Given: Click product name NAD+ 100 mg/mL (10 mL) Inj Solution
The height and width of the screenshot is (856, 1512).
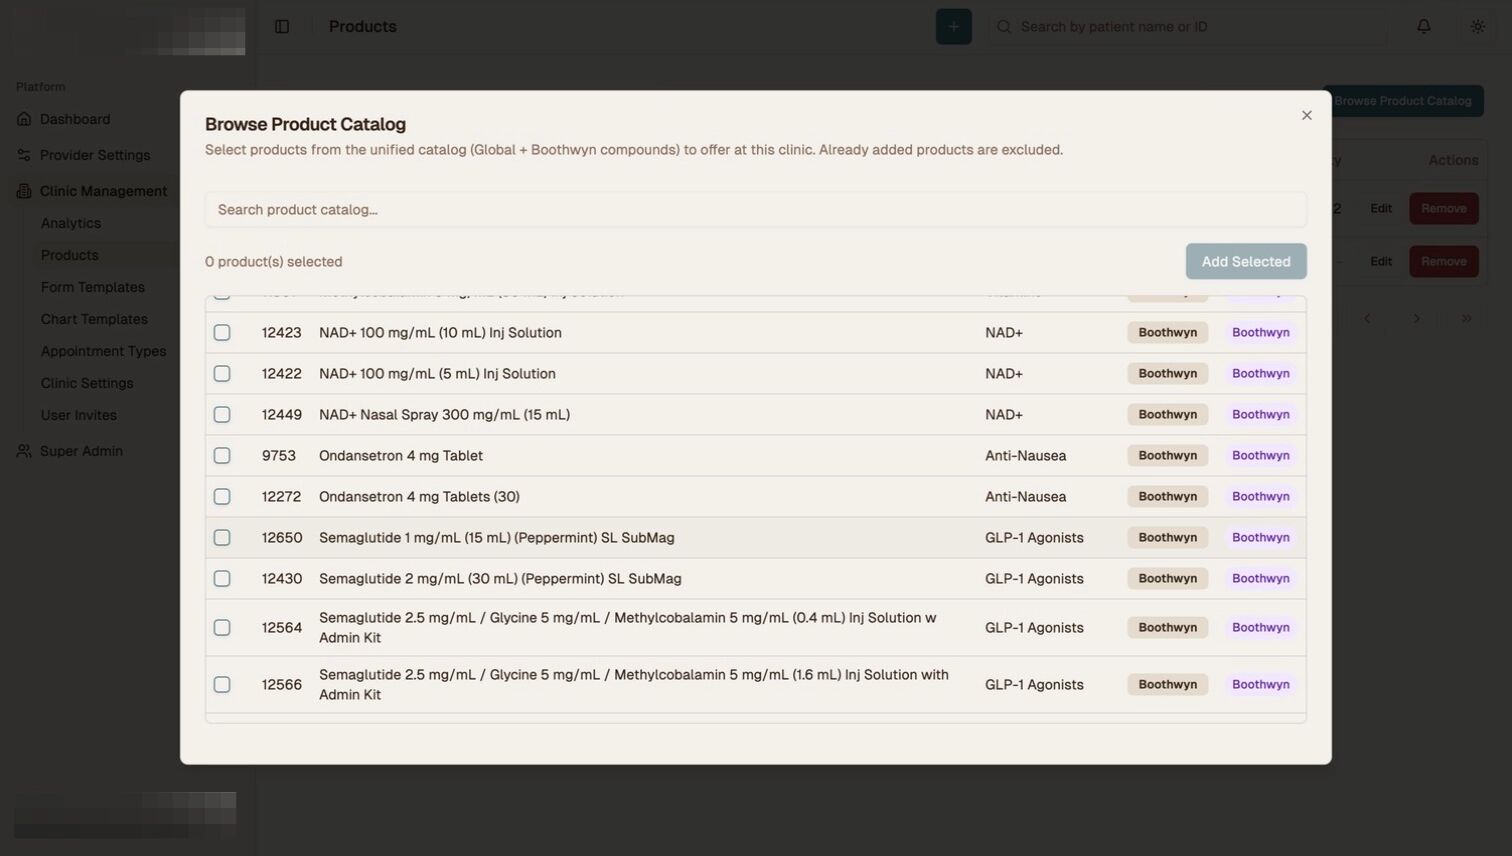Looking at the screenshot, I should tap(440, 333).
